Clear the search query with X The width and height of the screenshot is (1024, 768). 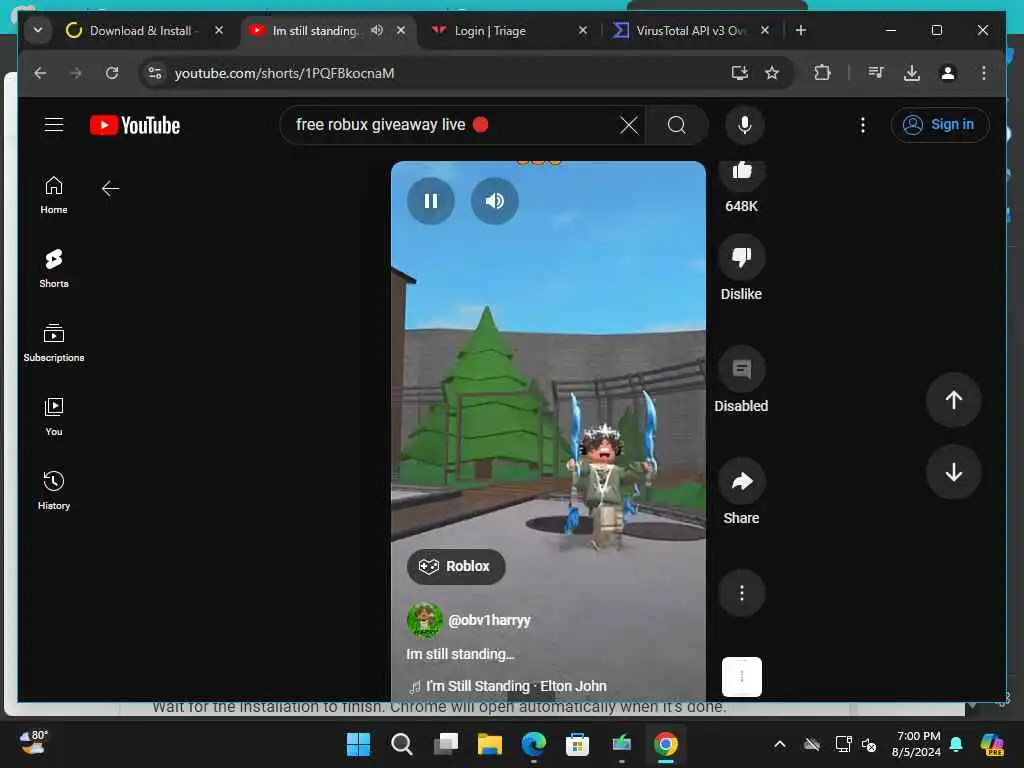[628, 125]
